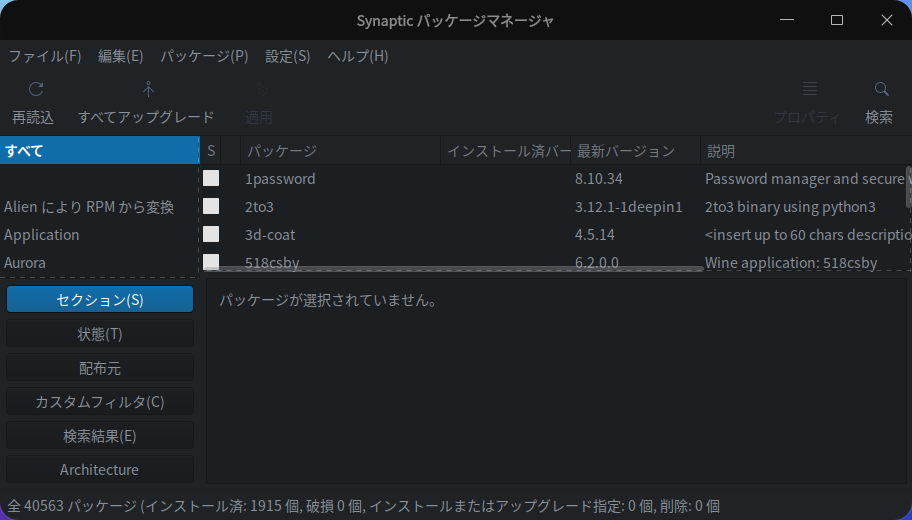Open the ファイル(F) menu

click(x=45, y=56)
